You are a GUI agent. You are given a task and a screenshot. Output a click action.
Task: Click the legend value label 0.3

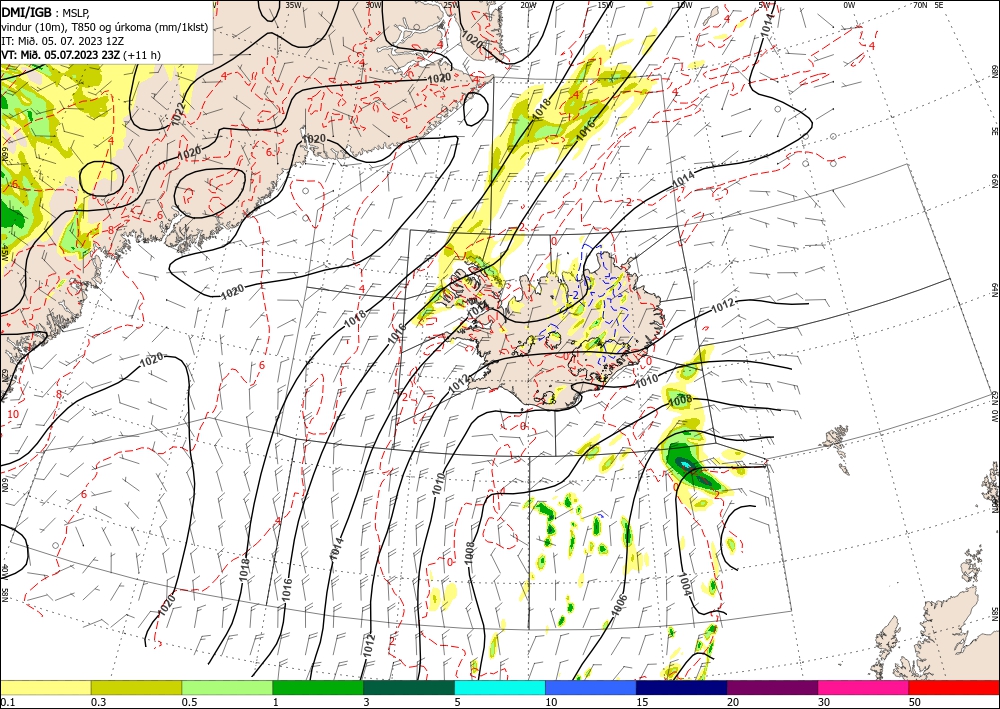[98, 702]
